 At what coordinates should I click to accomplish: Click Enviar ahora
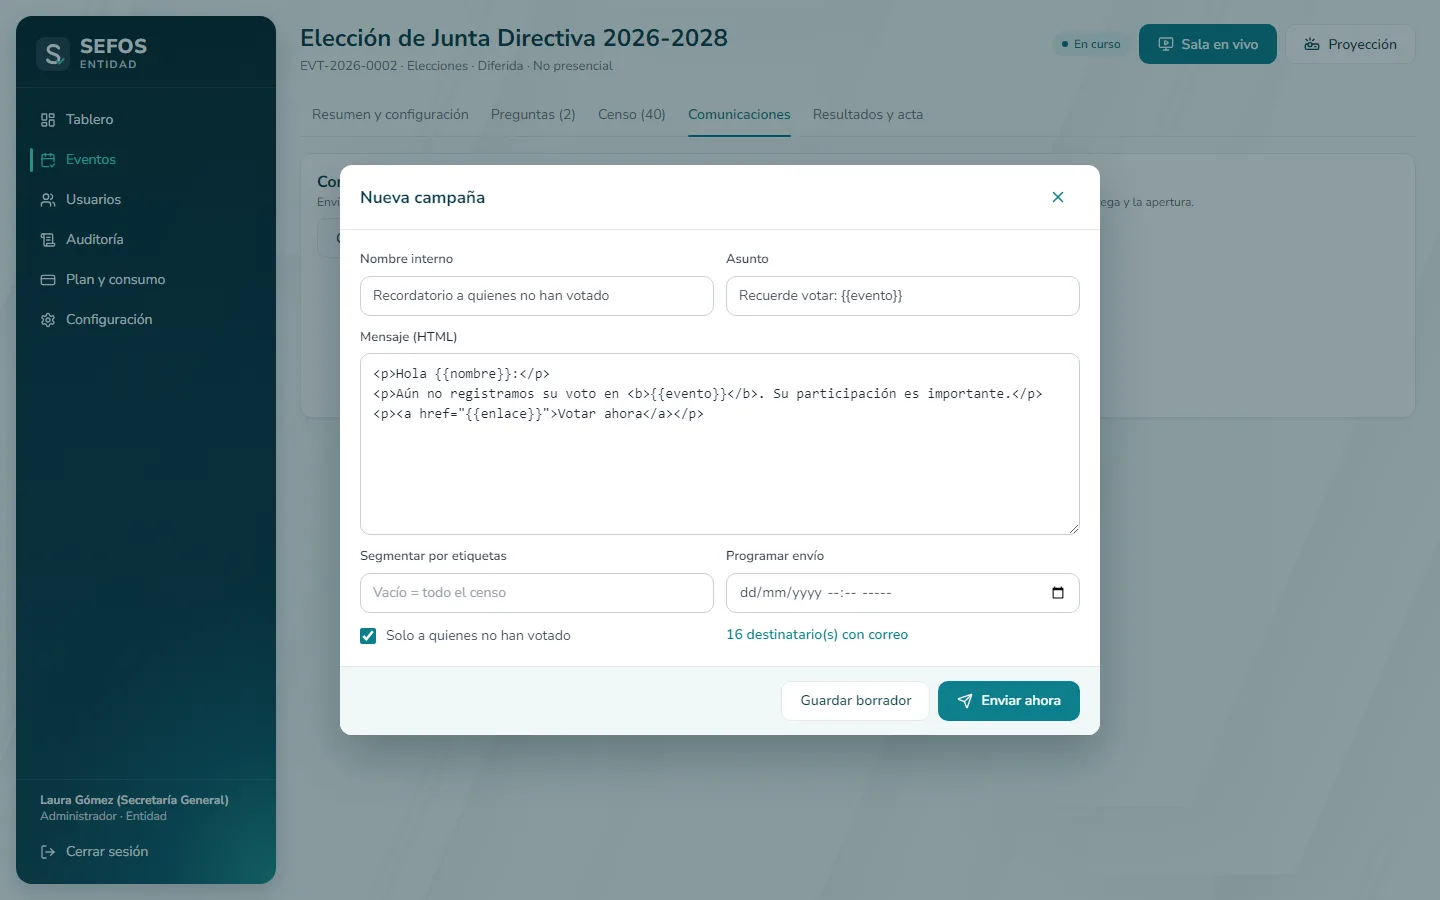(x=1009, y=701)
